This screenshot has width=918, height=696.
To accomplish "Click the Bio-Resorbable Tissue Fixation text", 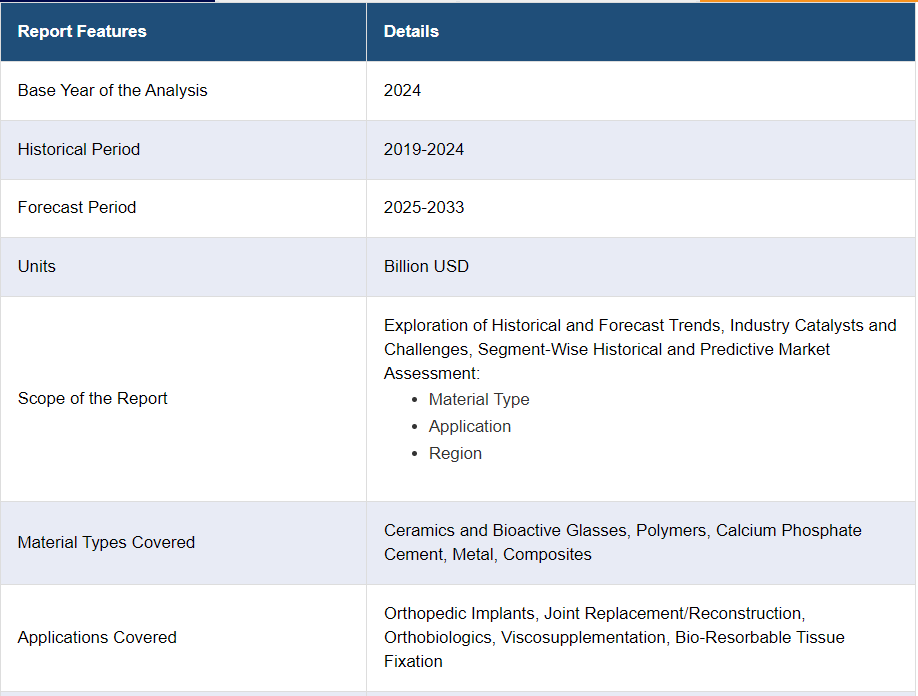I will pyautogui.click(x=759, y=637).
